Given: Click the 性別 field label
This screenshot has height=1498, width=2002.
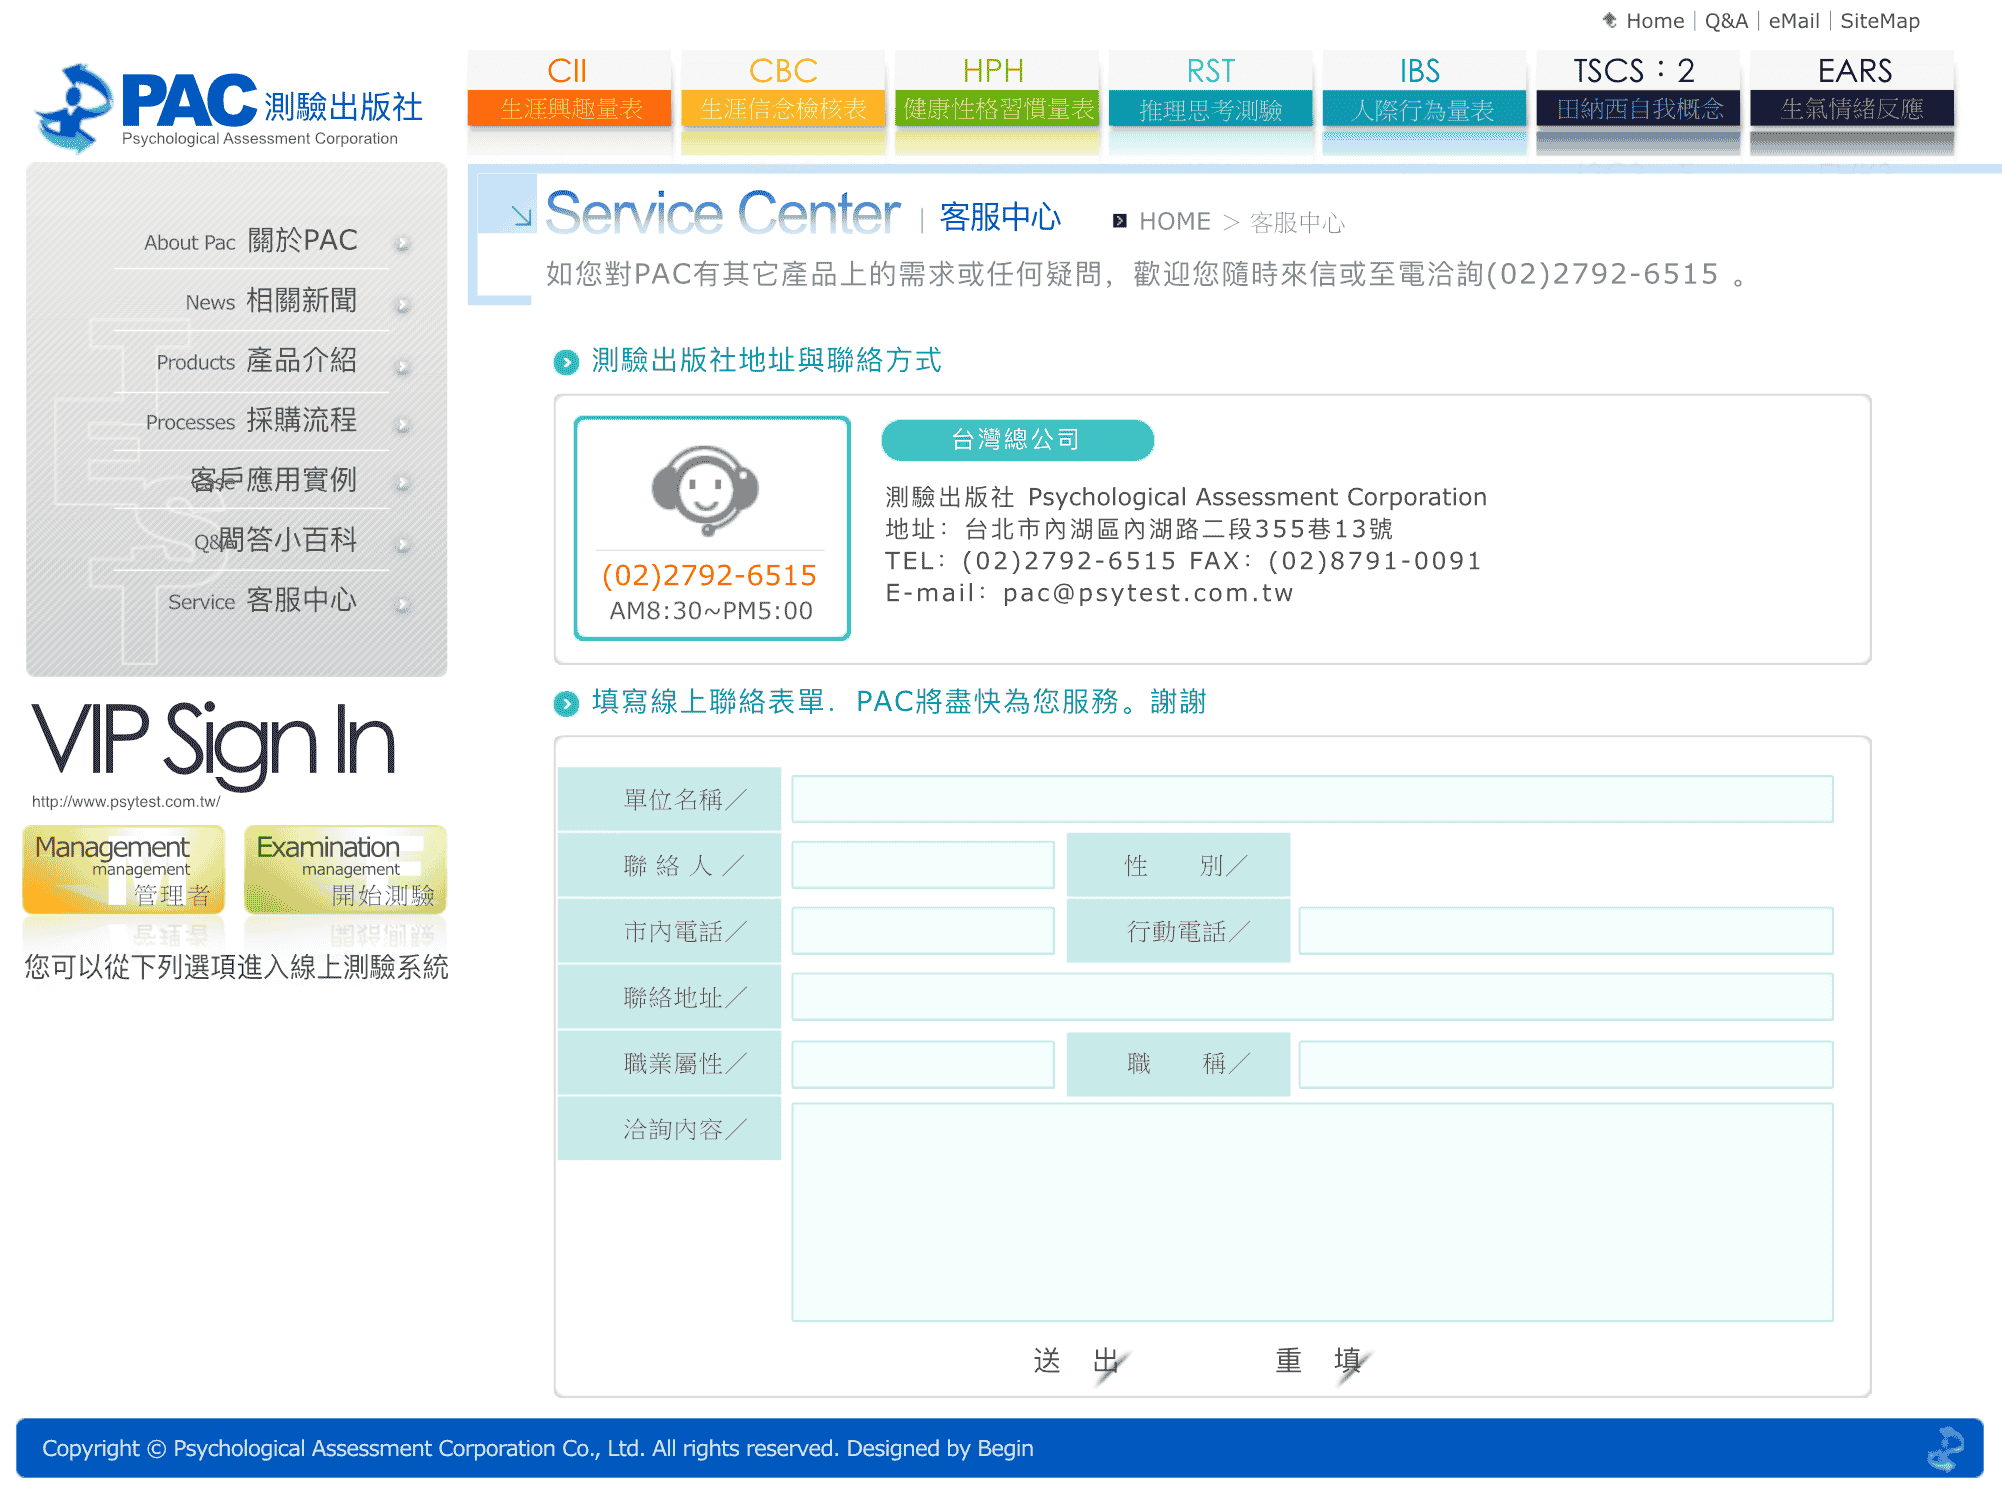Looking at the screenshot, I should click(1178, 865).
